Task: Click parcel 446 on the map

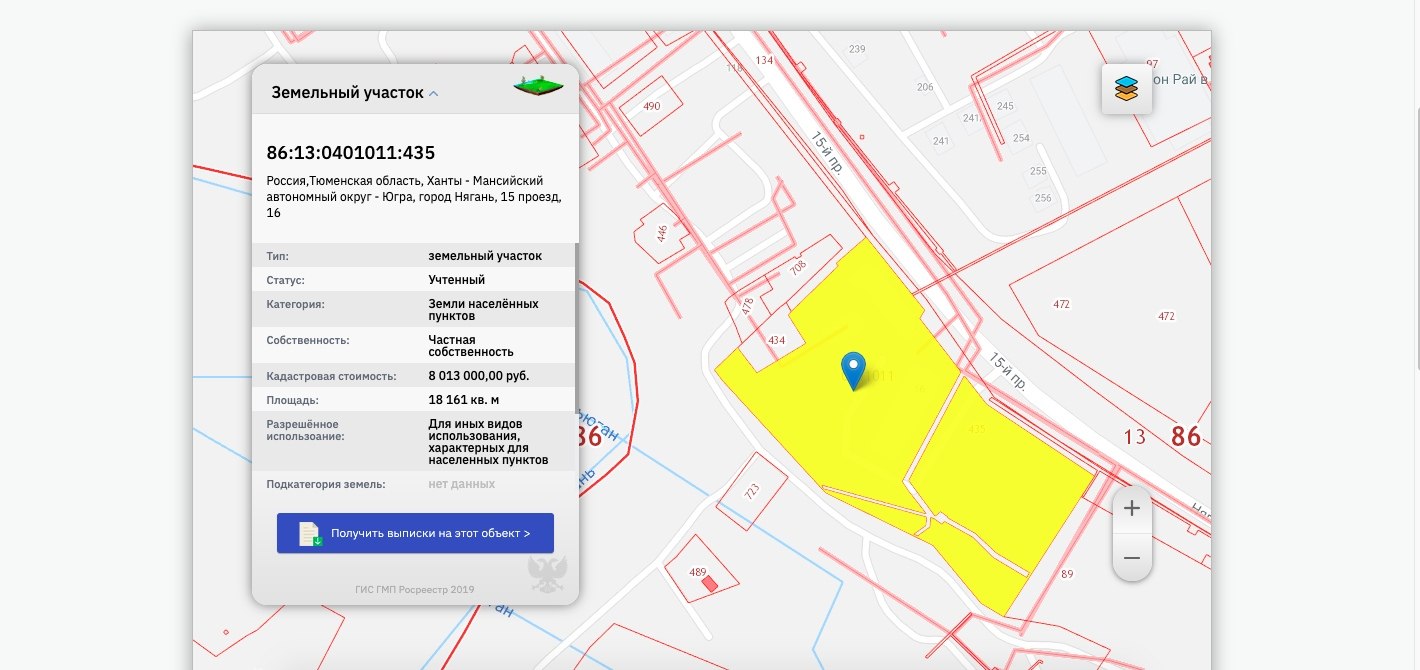Action: click(661, 233)
